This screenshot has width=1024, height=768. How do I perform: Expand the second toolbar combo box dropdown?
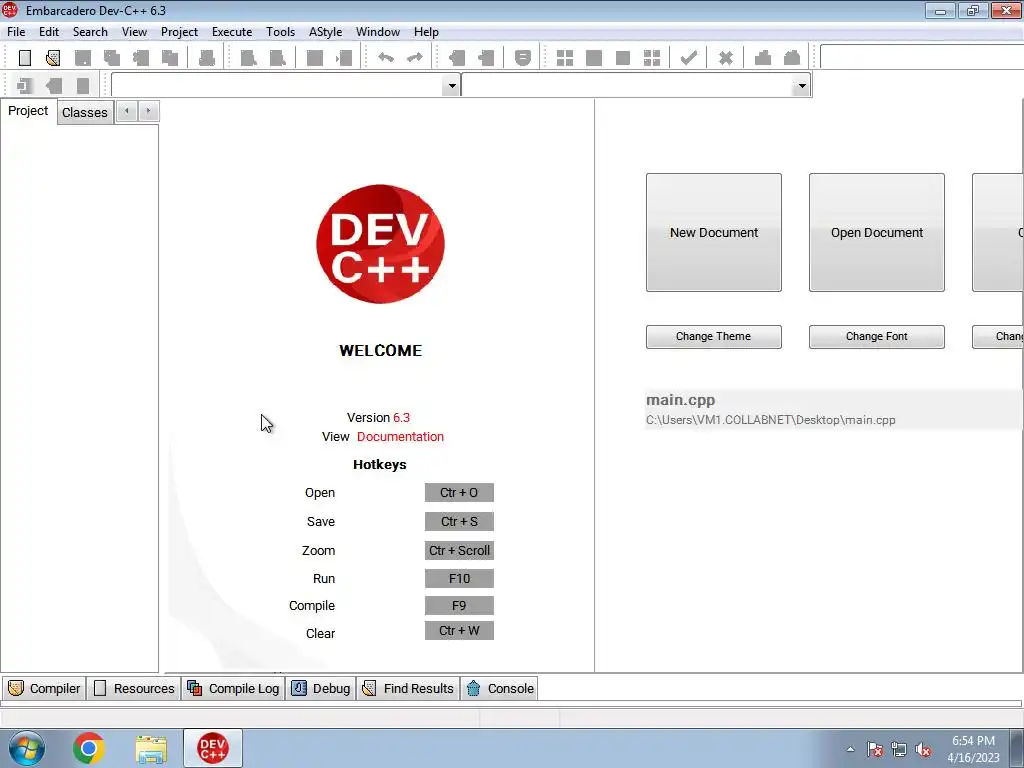(x=801, y=86)
